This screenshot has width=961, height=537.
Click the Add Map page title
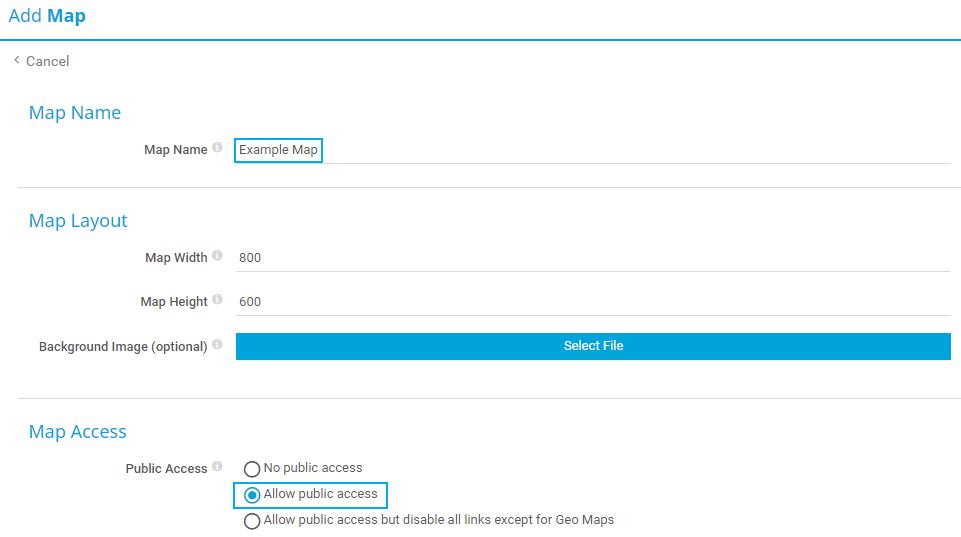point(47,16)
